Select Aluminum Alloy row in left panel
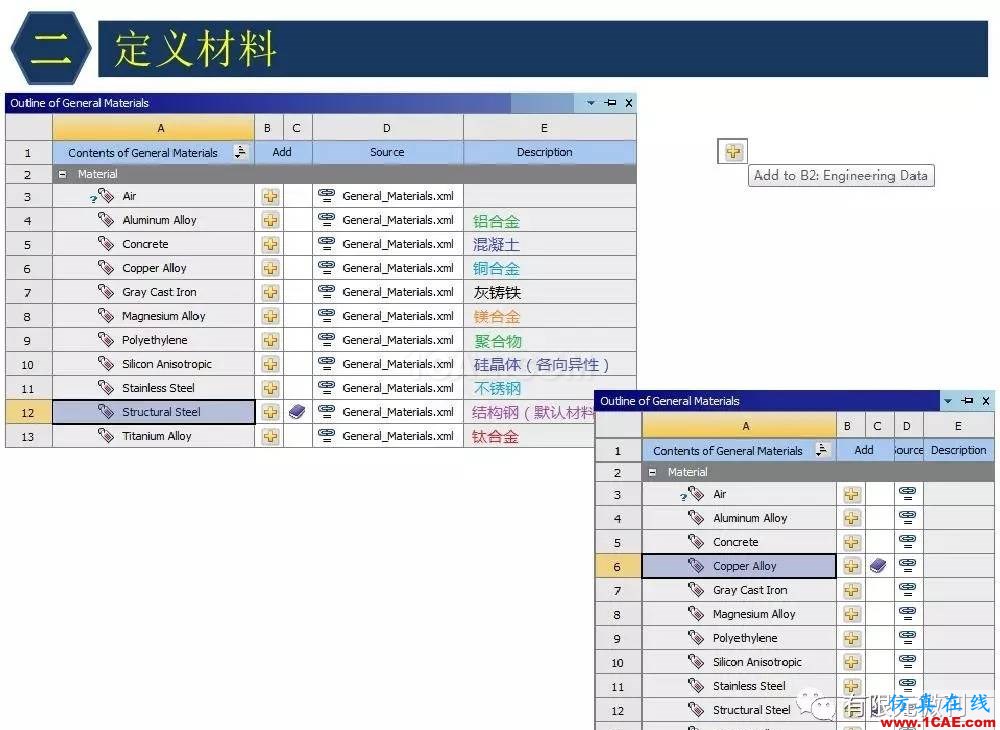The image size is (1000, 730). (154, 220)
